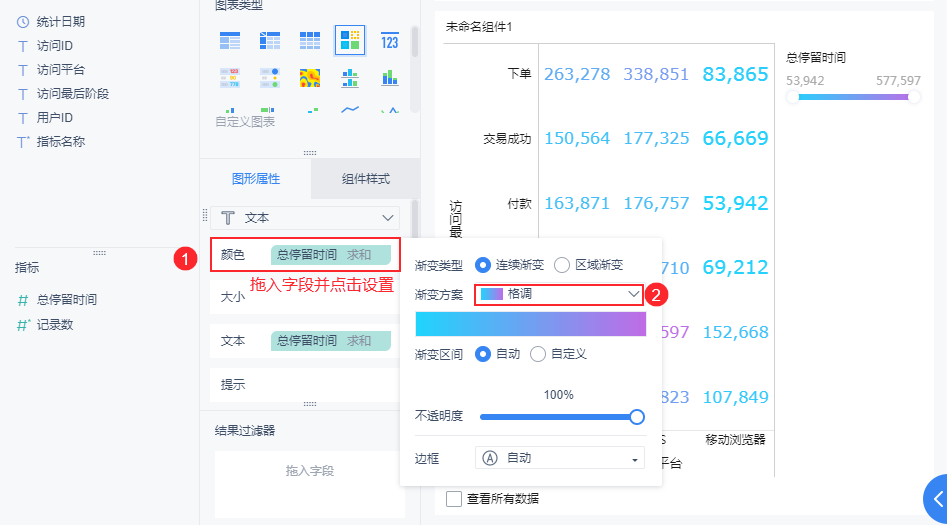Screen dimensions: 947x525
Task: Click the table cell value 150,564
Action: (x=577, y=138)
